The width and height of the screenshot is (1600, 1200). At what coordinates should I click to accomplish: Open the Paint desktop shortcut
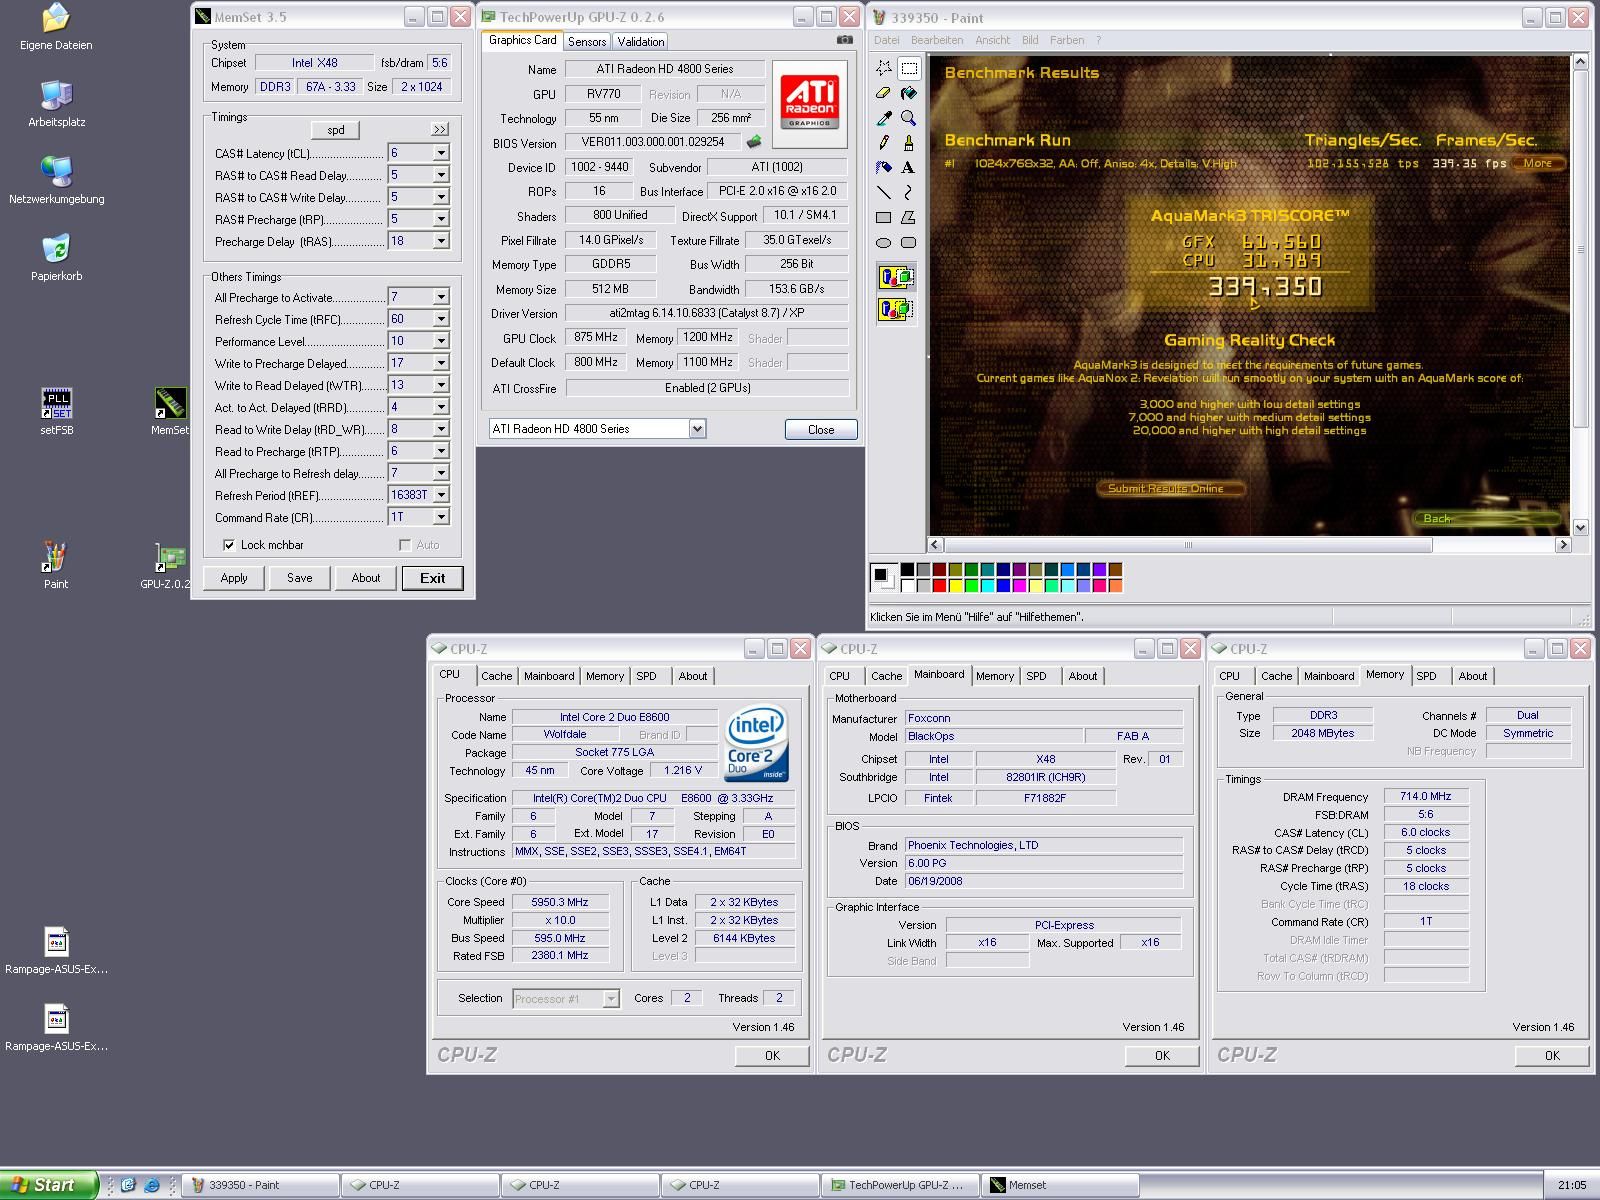(x=56, y=565)
